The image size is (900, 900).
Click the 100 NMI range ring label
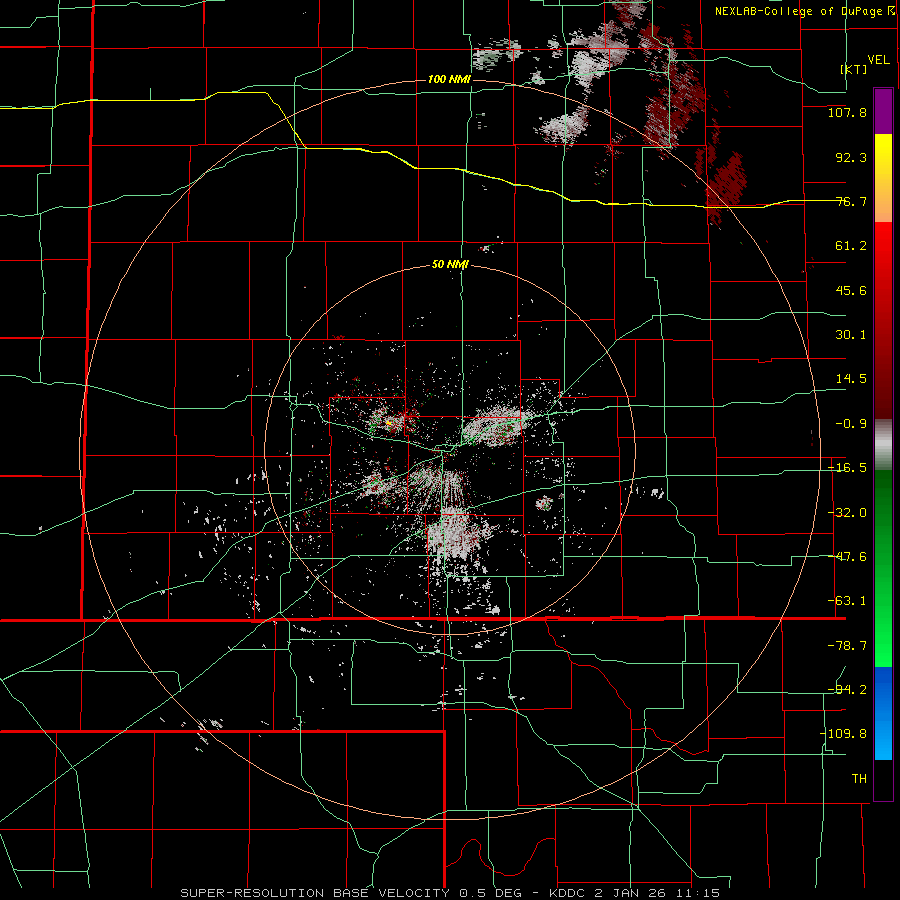coord(449,79)
